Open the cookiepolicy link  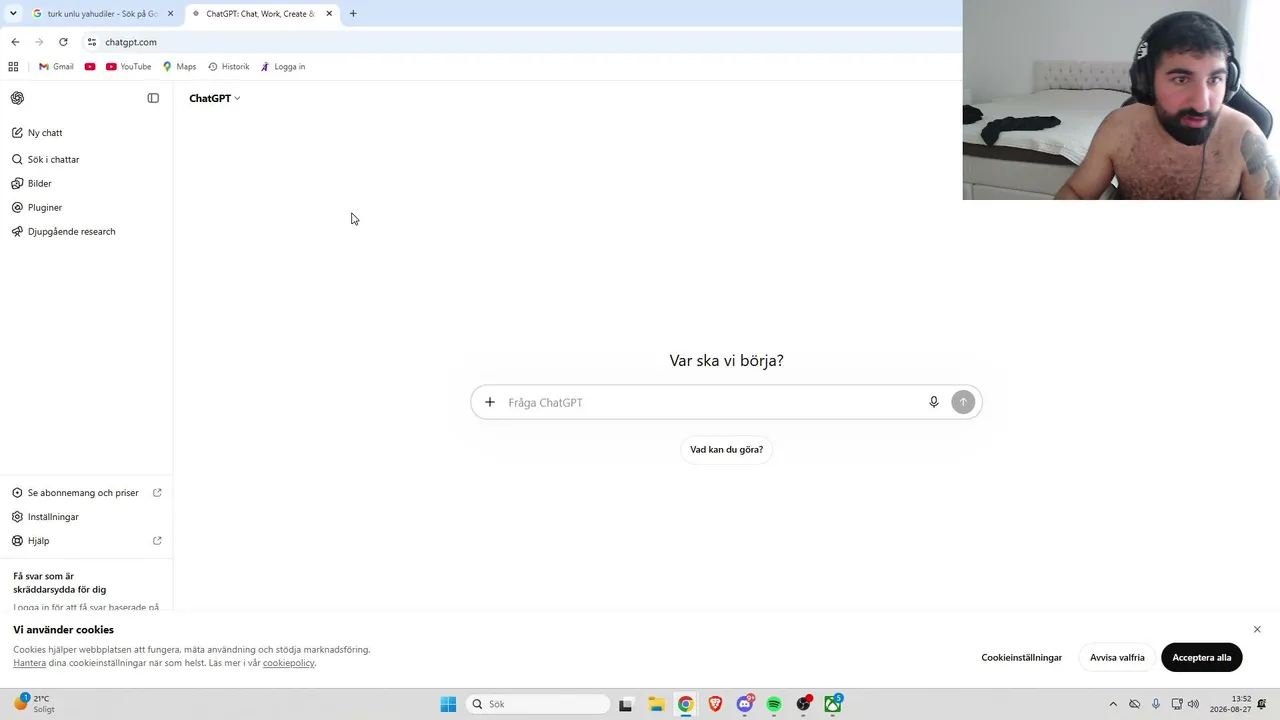pyautogui.click(x=288, y=663)
